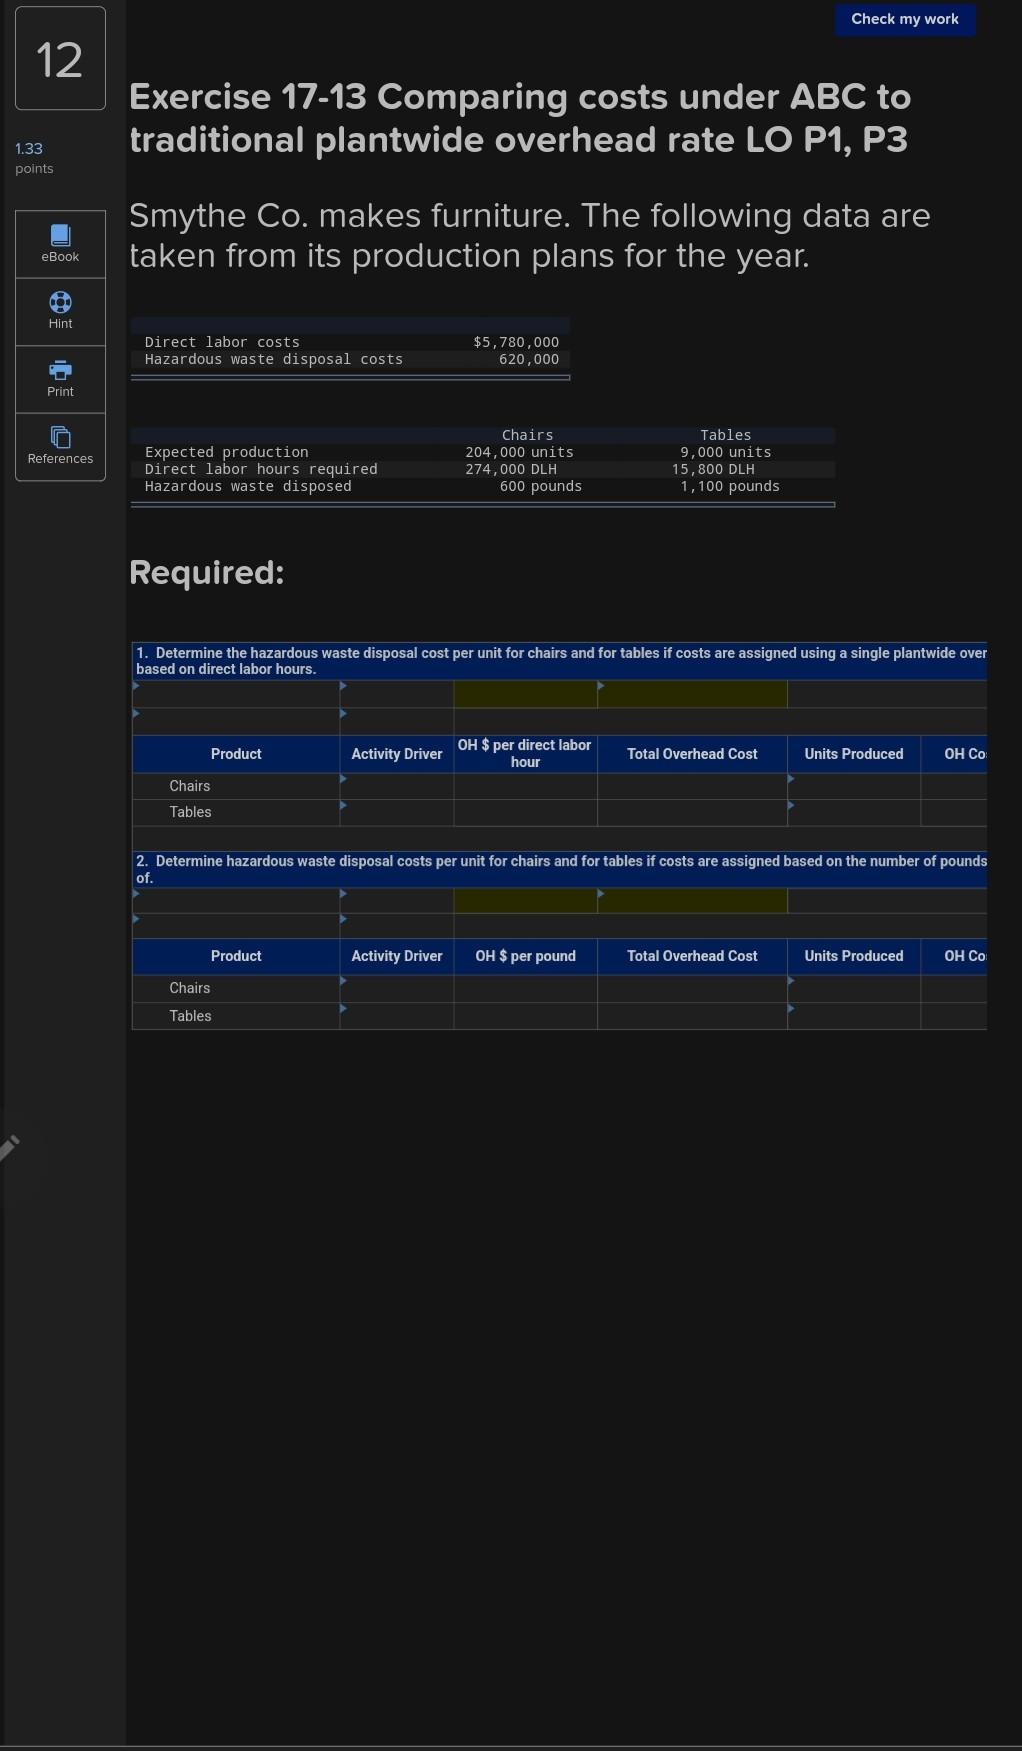Click Total Overhead Cost cell for Tables in part 2
The height and width of the screenshot is (1751, 1022).
coord(692,1016)
